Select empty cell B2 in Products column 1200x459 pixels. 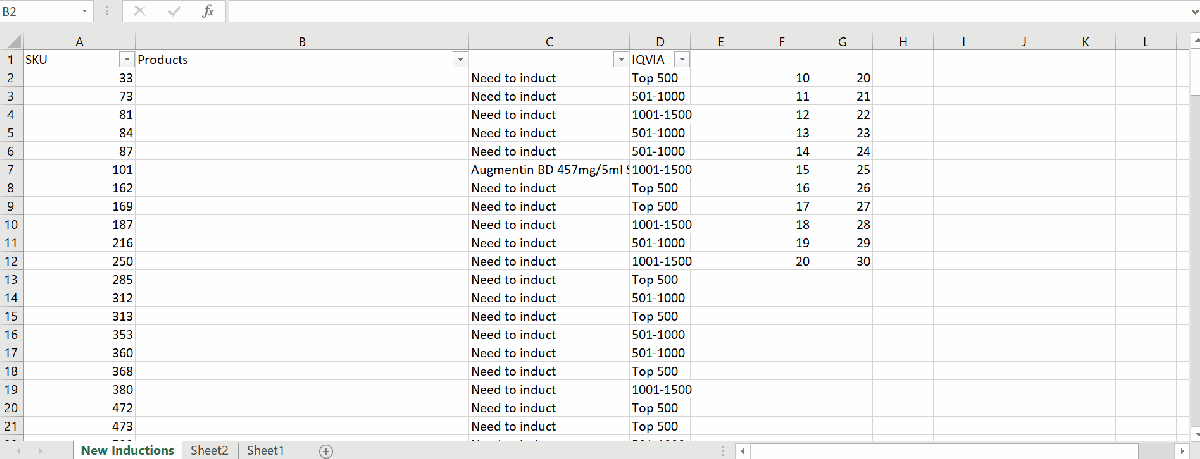tap(302, 78)
